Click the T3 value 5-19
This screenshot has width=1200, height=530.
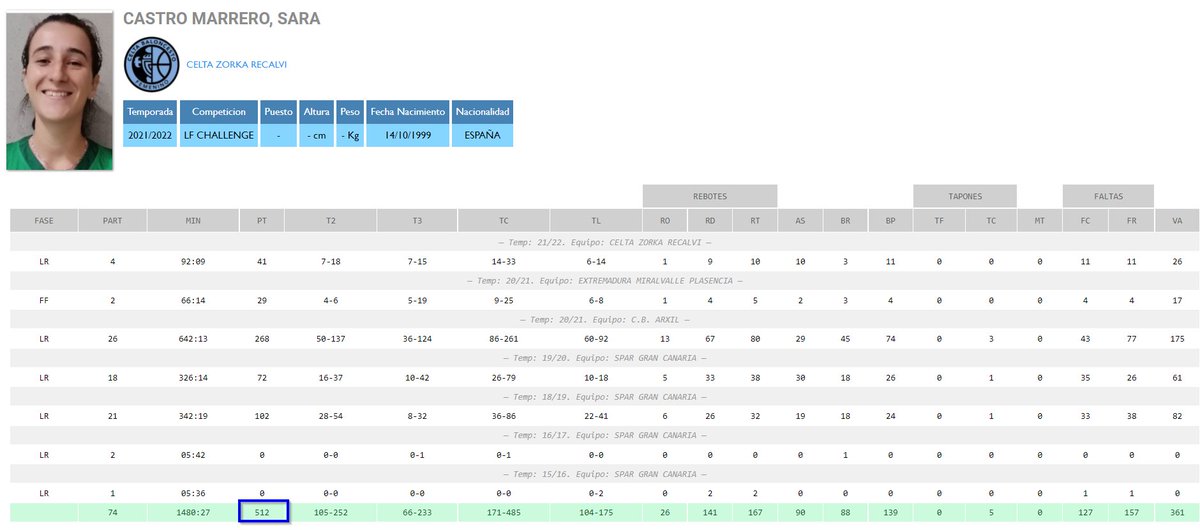click(x=415, y=300)
